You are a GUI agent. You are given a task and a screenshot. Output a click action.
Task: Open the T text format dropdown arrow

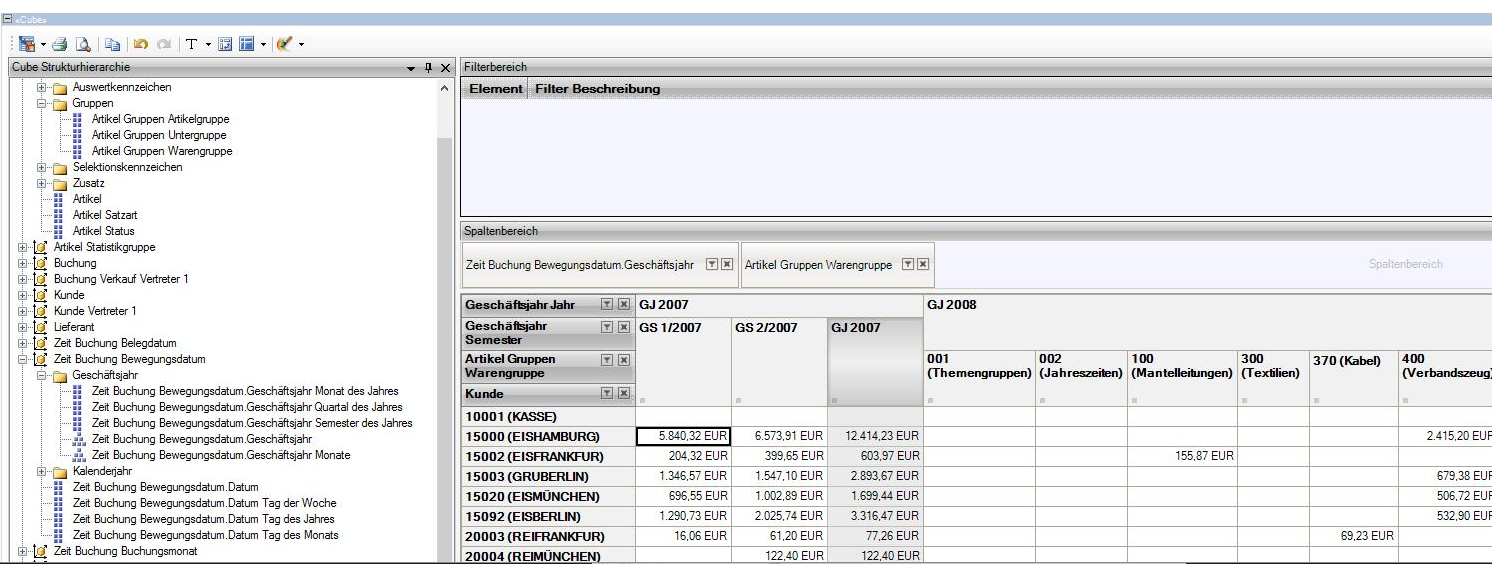[208, 44]
